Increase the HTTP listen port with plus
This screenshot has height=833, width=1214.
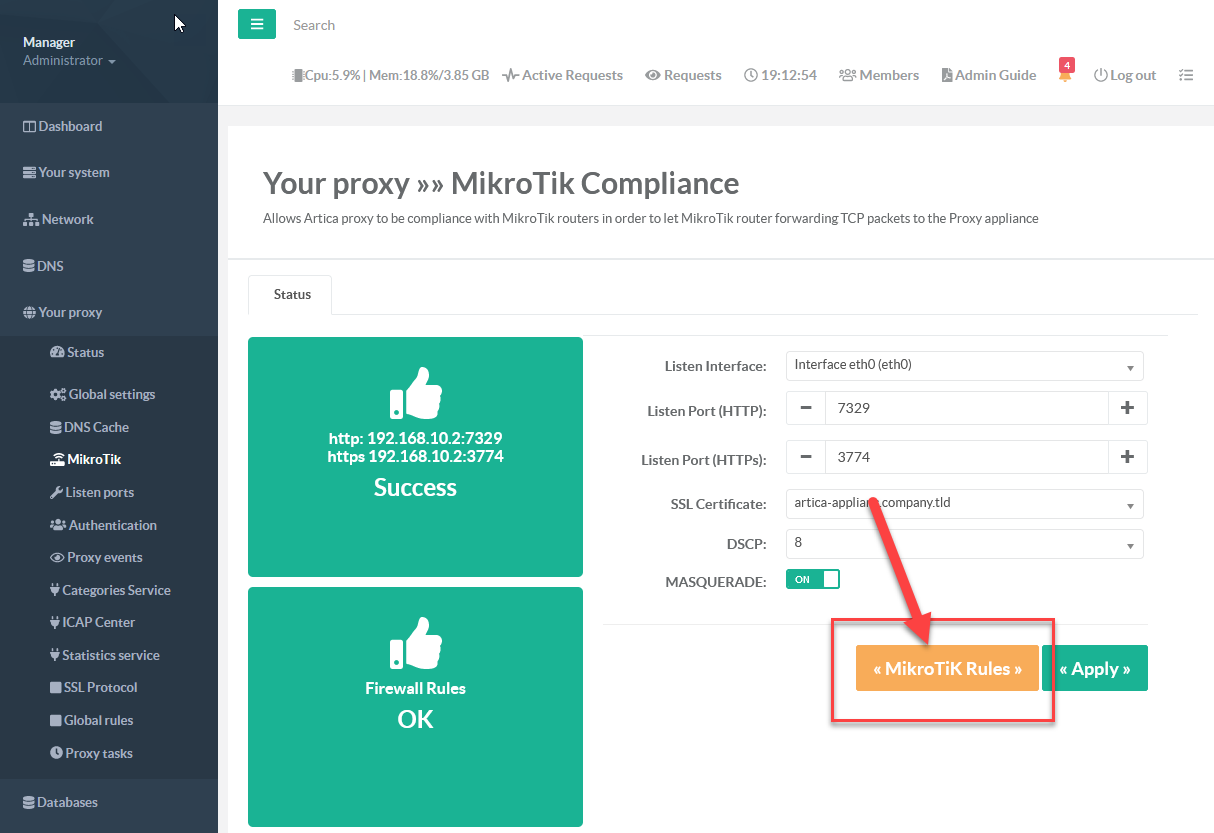pyautogui.click(x=1127, y=408)
